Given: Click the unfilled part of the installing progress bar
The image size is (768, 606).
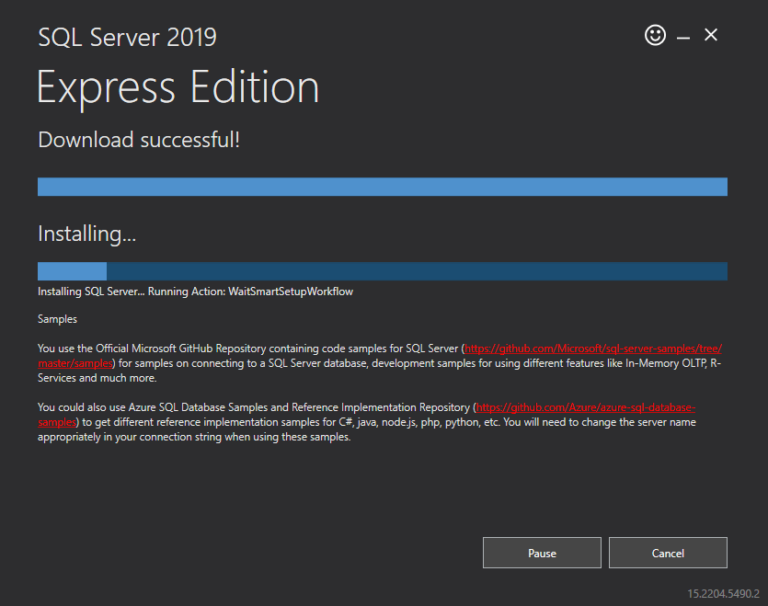Looking at the screenshot, I should 416,271.
